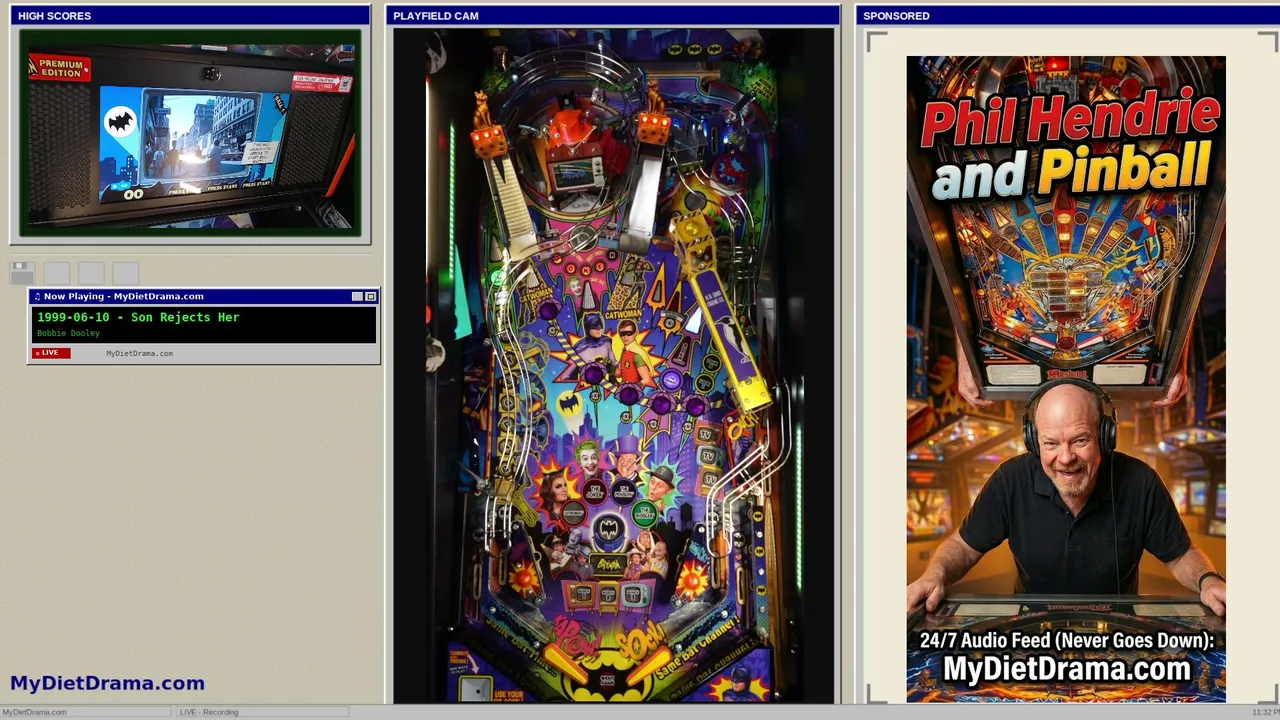Select the PLAYFIELD CAM panel title
Screen dimensions: 1280x720
click(436, 16)
